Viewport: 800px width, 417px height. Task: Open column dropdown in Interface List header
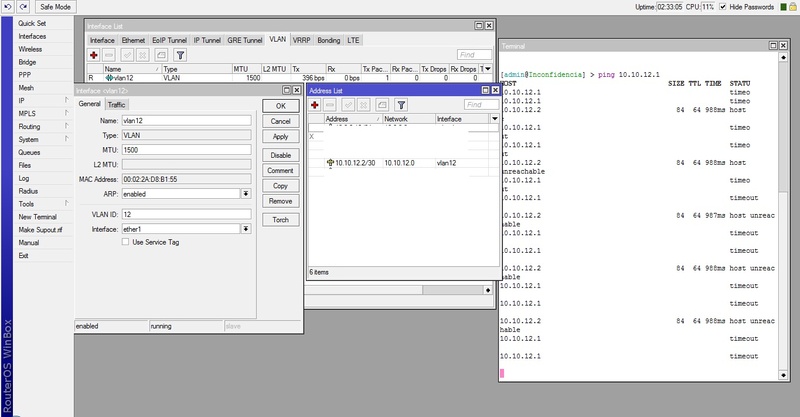coord(488,68)
